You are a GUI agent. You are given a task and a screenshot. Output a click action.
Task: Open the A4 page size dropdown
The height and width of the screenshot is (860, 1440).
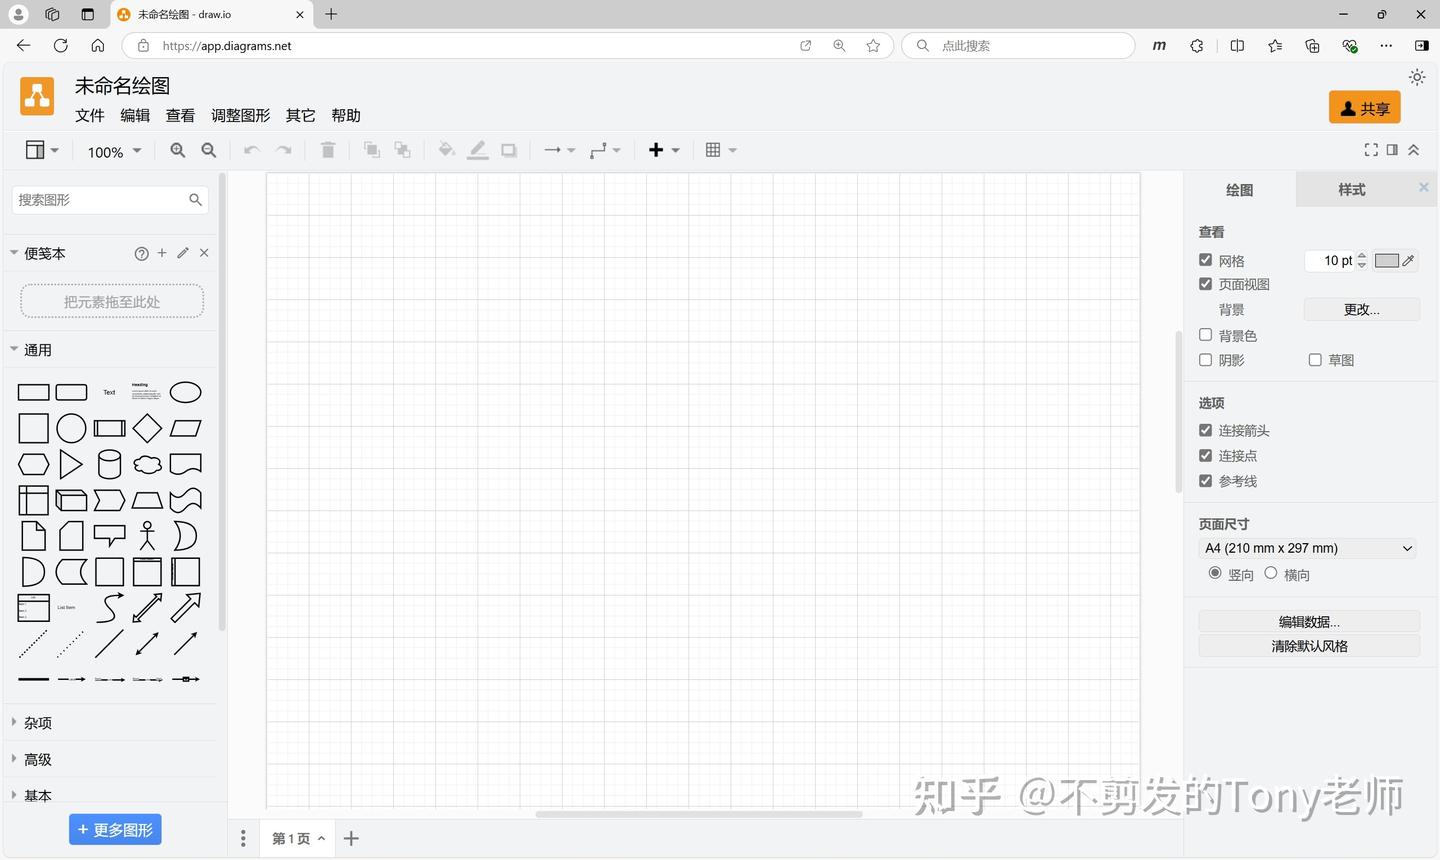[1307, 548]
